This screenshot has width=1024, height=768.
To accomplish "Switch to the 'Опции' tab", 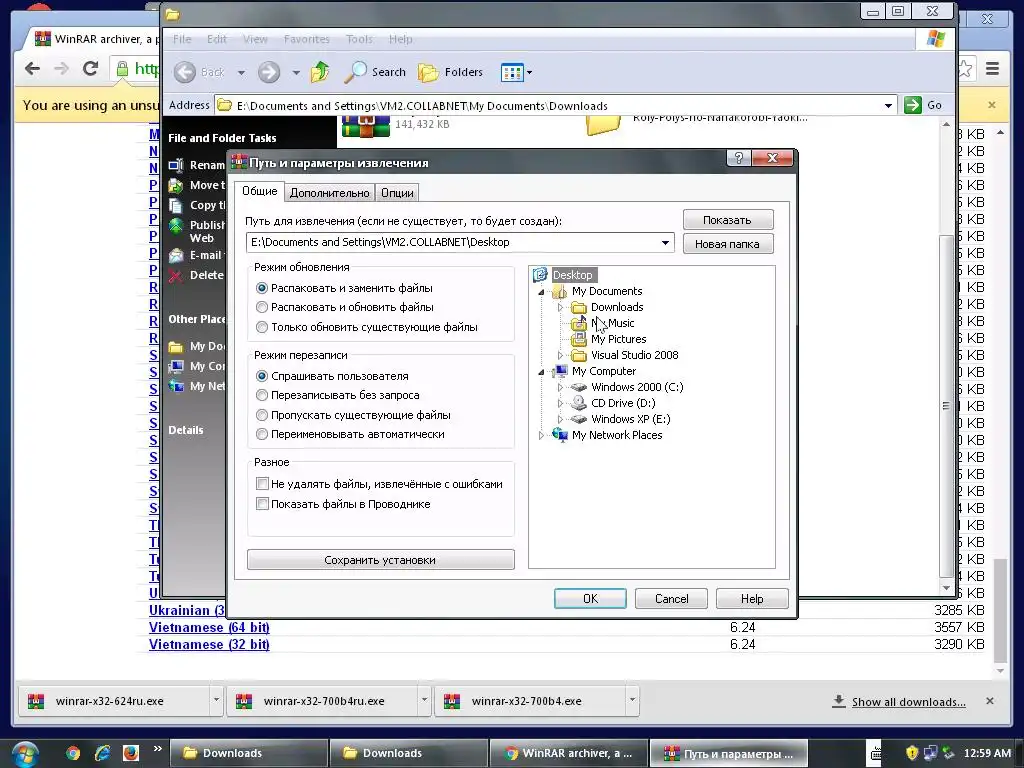I will tap(397, 193).
